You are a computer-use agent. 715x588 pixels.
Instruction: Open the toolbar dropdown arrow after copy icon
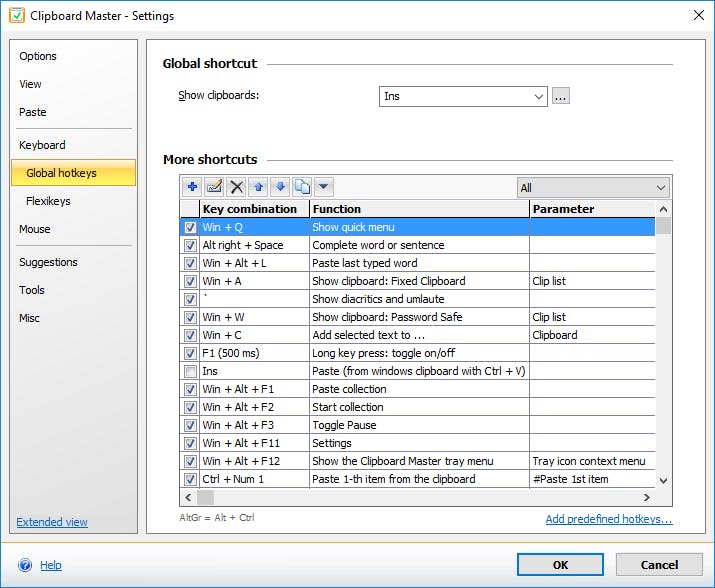tap(324, 187)
